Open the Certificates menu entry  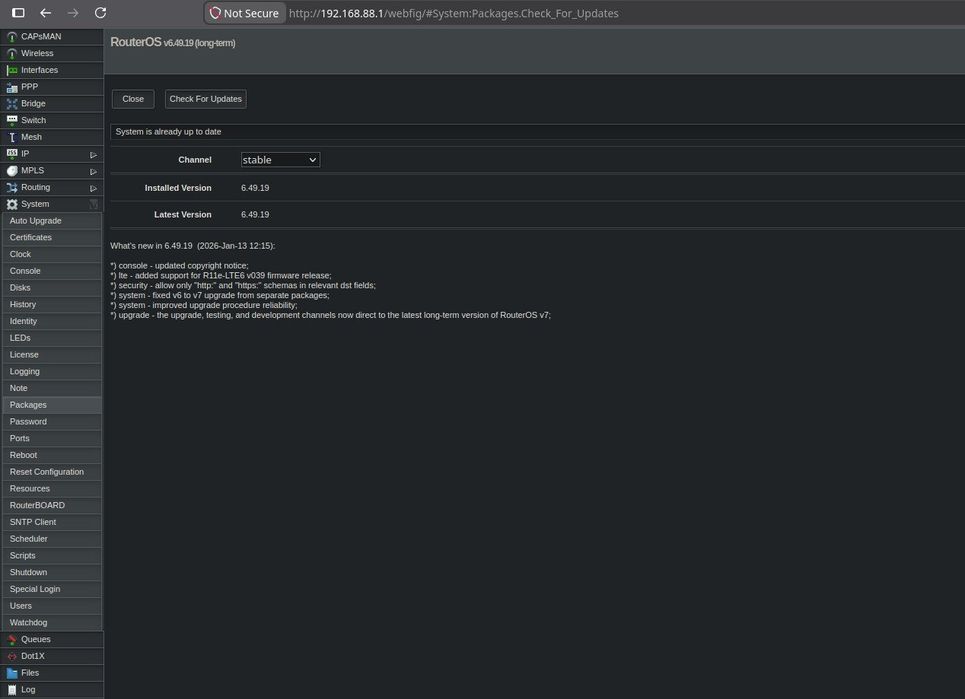click(x=52, y=238)
